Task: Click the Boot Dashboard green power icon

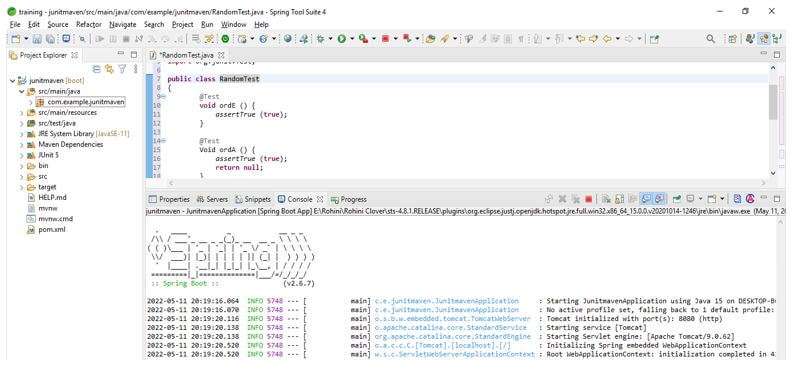Action: [x=225, y=39]
